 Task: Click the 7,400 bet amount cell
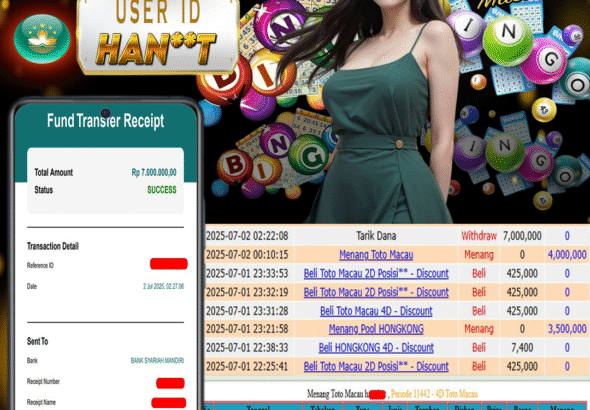coord(522,348)
